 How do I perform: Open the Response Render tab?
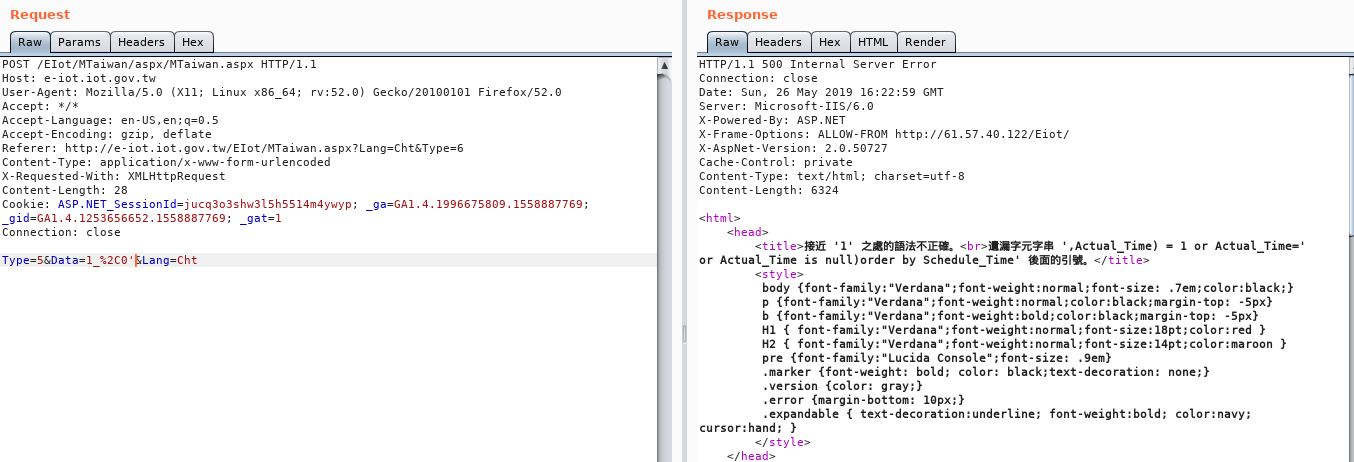(926, 42)
